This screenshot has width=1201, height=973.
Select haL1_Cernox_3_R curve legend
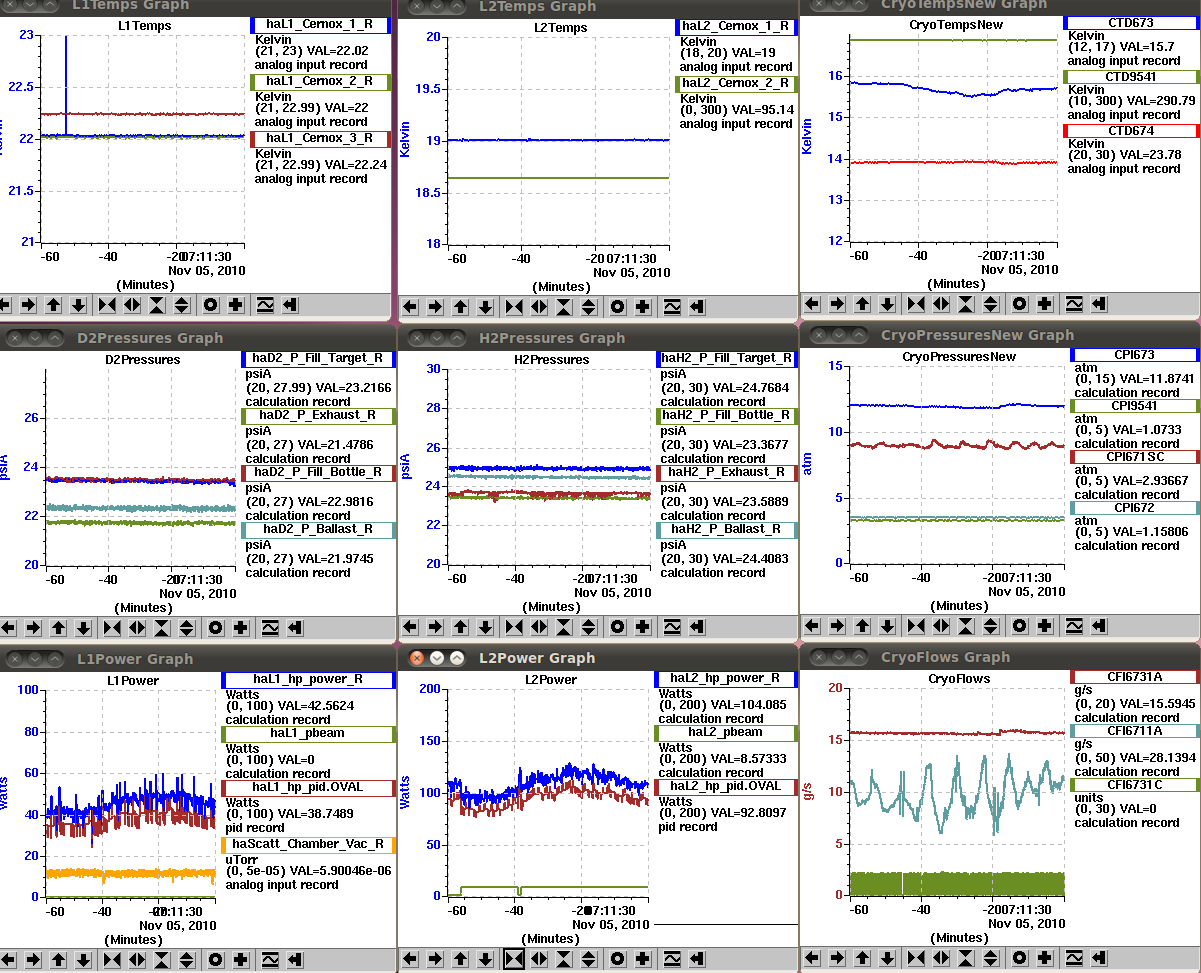[x=320, y=139]
